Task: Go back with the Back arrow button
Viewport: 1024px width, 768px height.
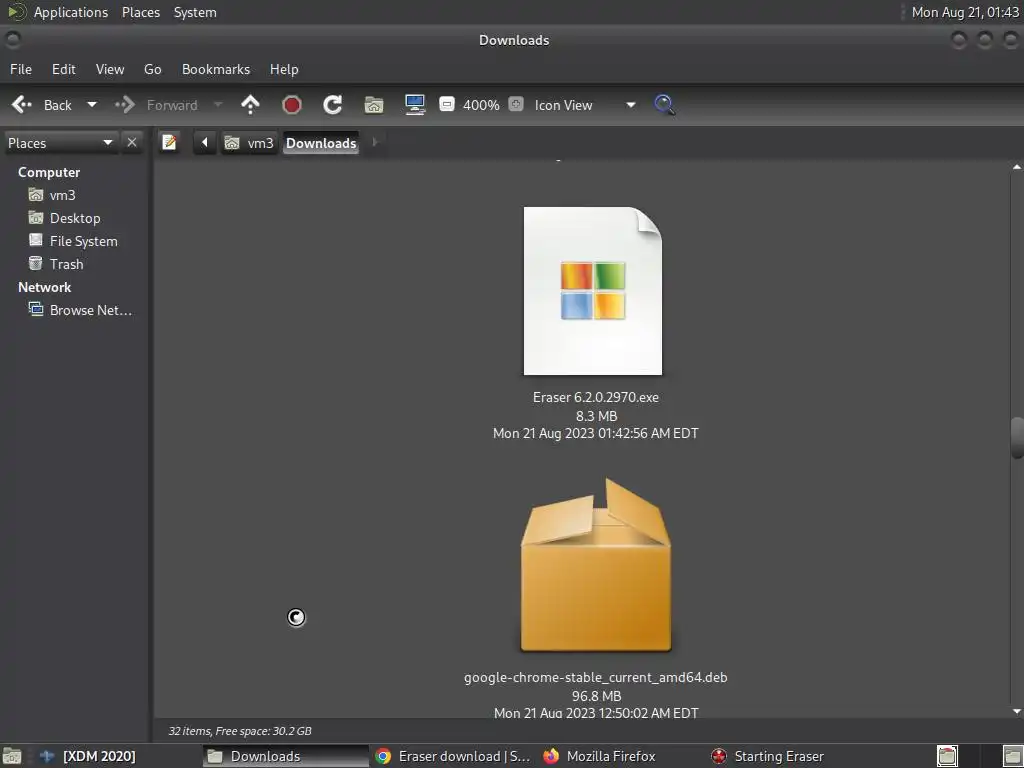Action: 42,105
